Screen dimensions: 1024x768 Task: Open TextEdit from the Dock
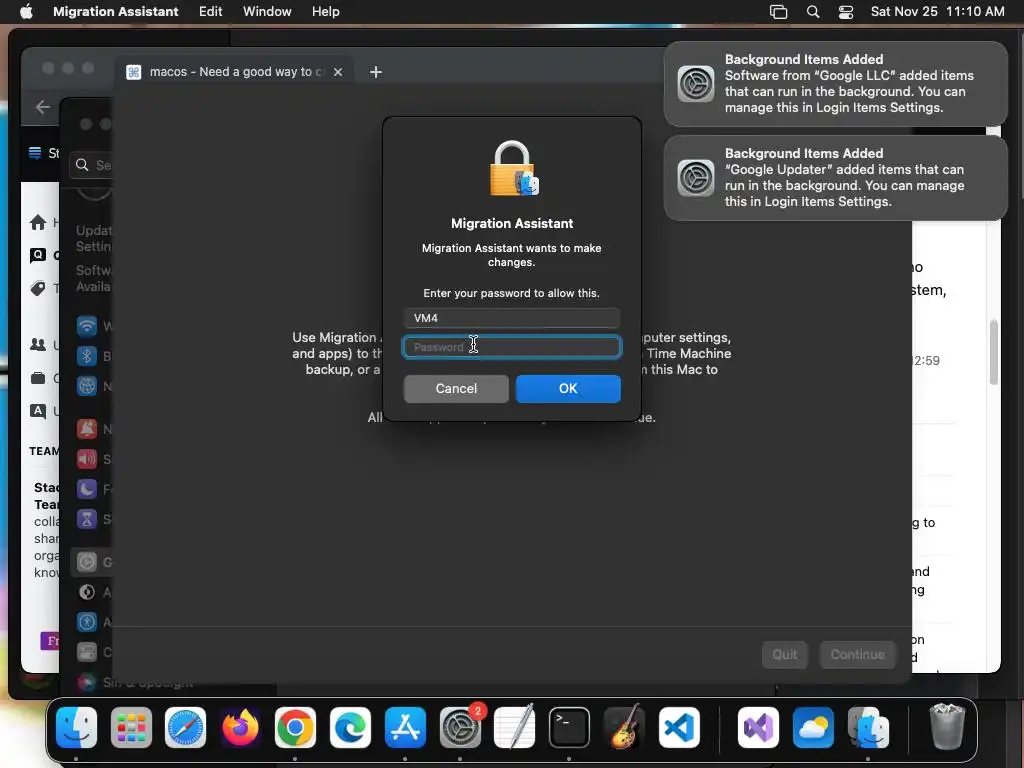[x=515, y=728]
